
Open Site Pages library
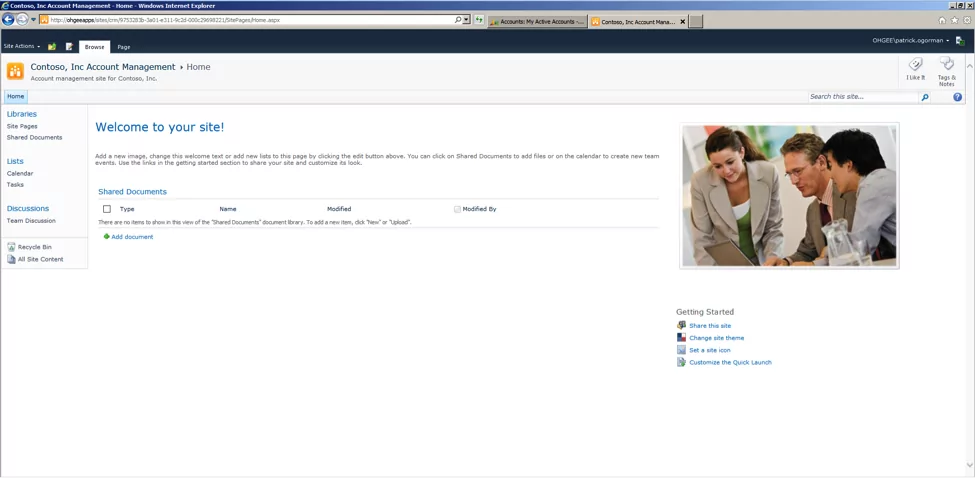[22, 126]
